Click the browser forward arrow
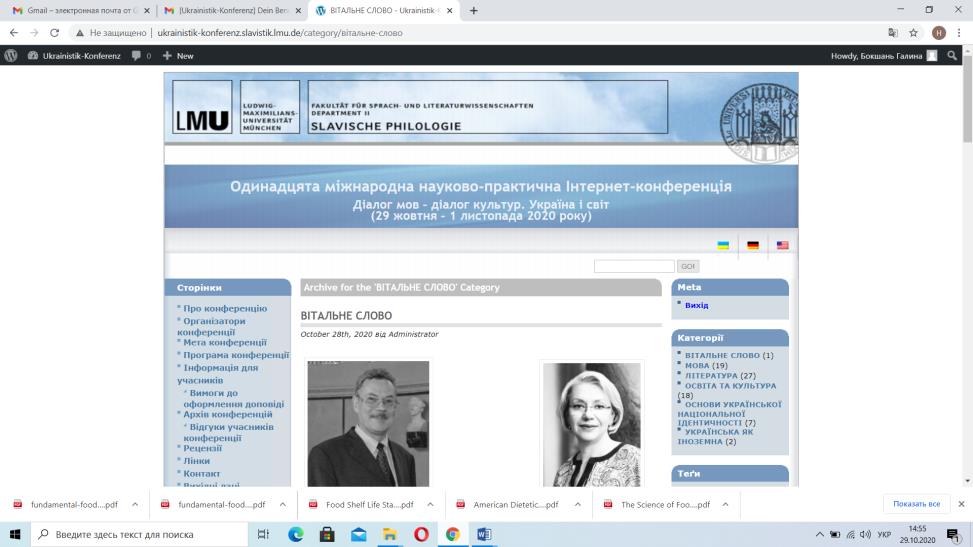The height and width of the screenshot is (547, 973). 34,33
